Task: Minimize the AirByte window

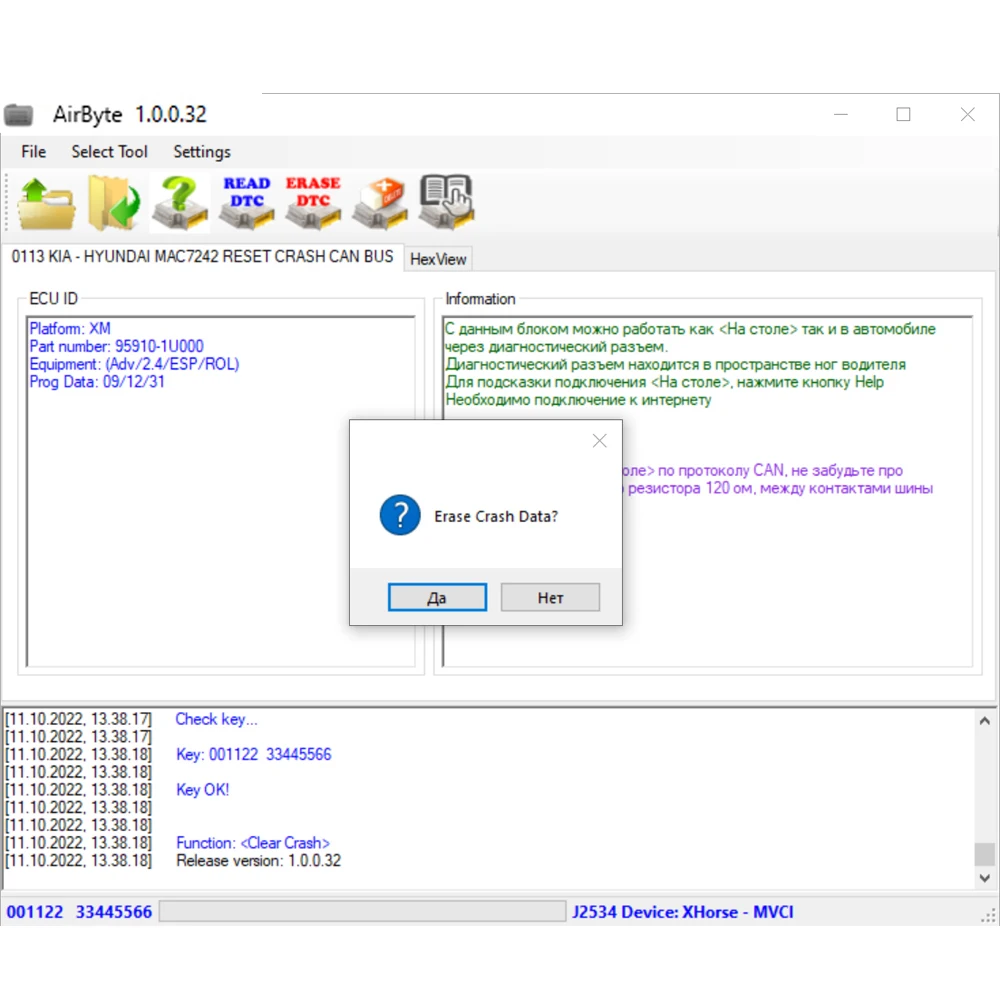Action: coord(841,115)
